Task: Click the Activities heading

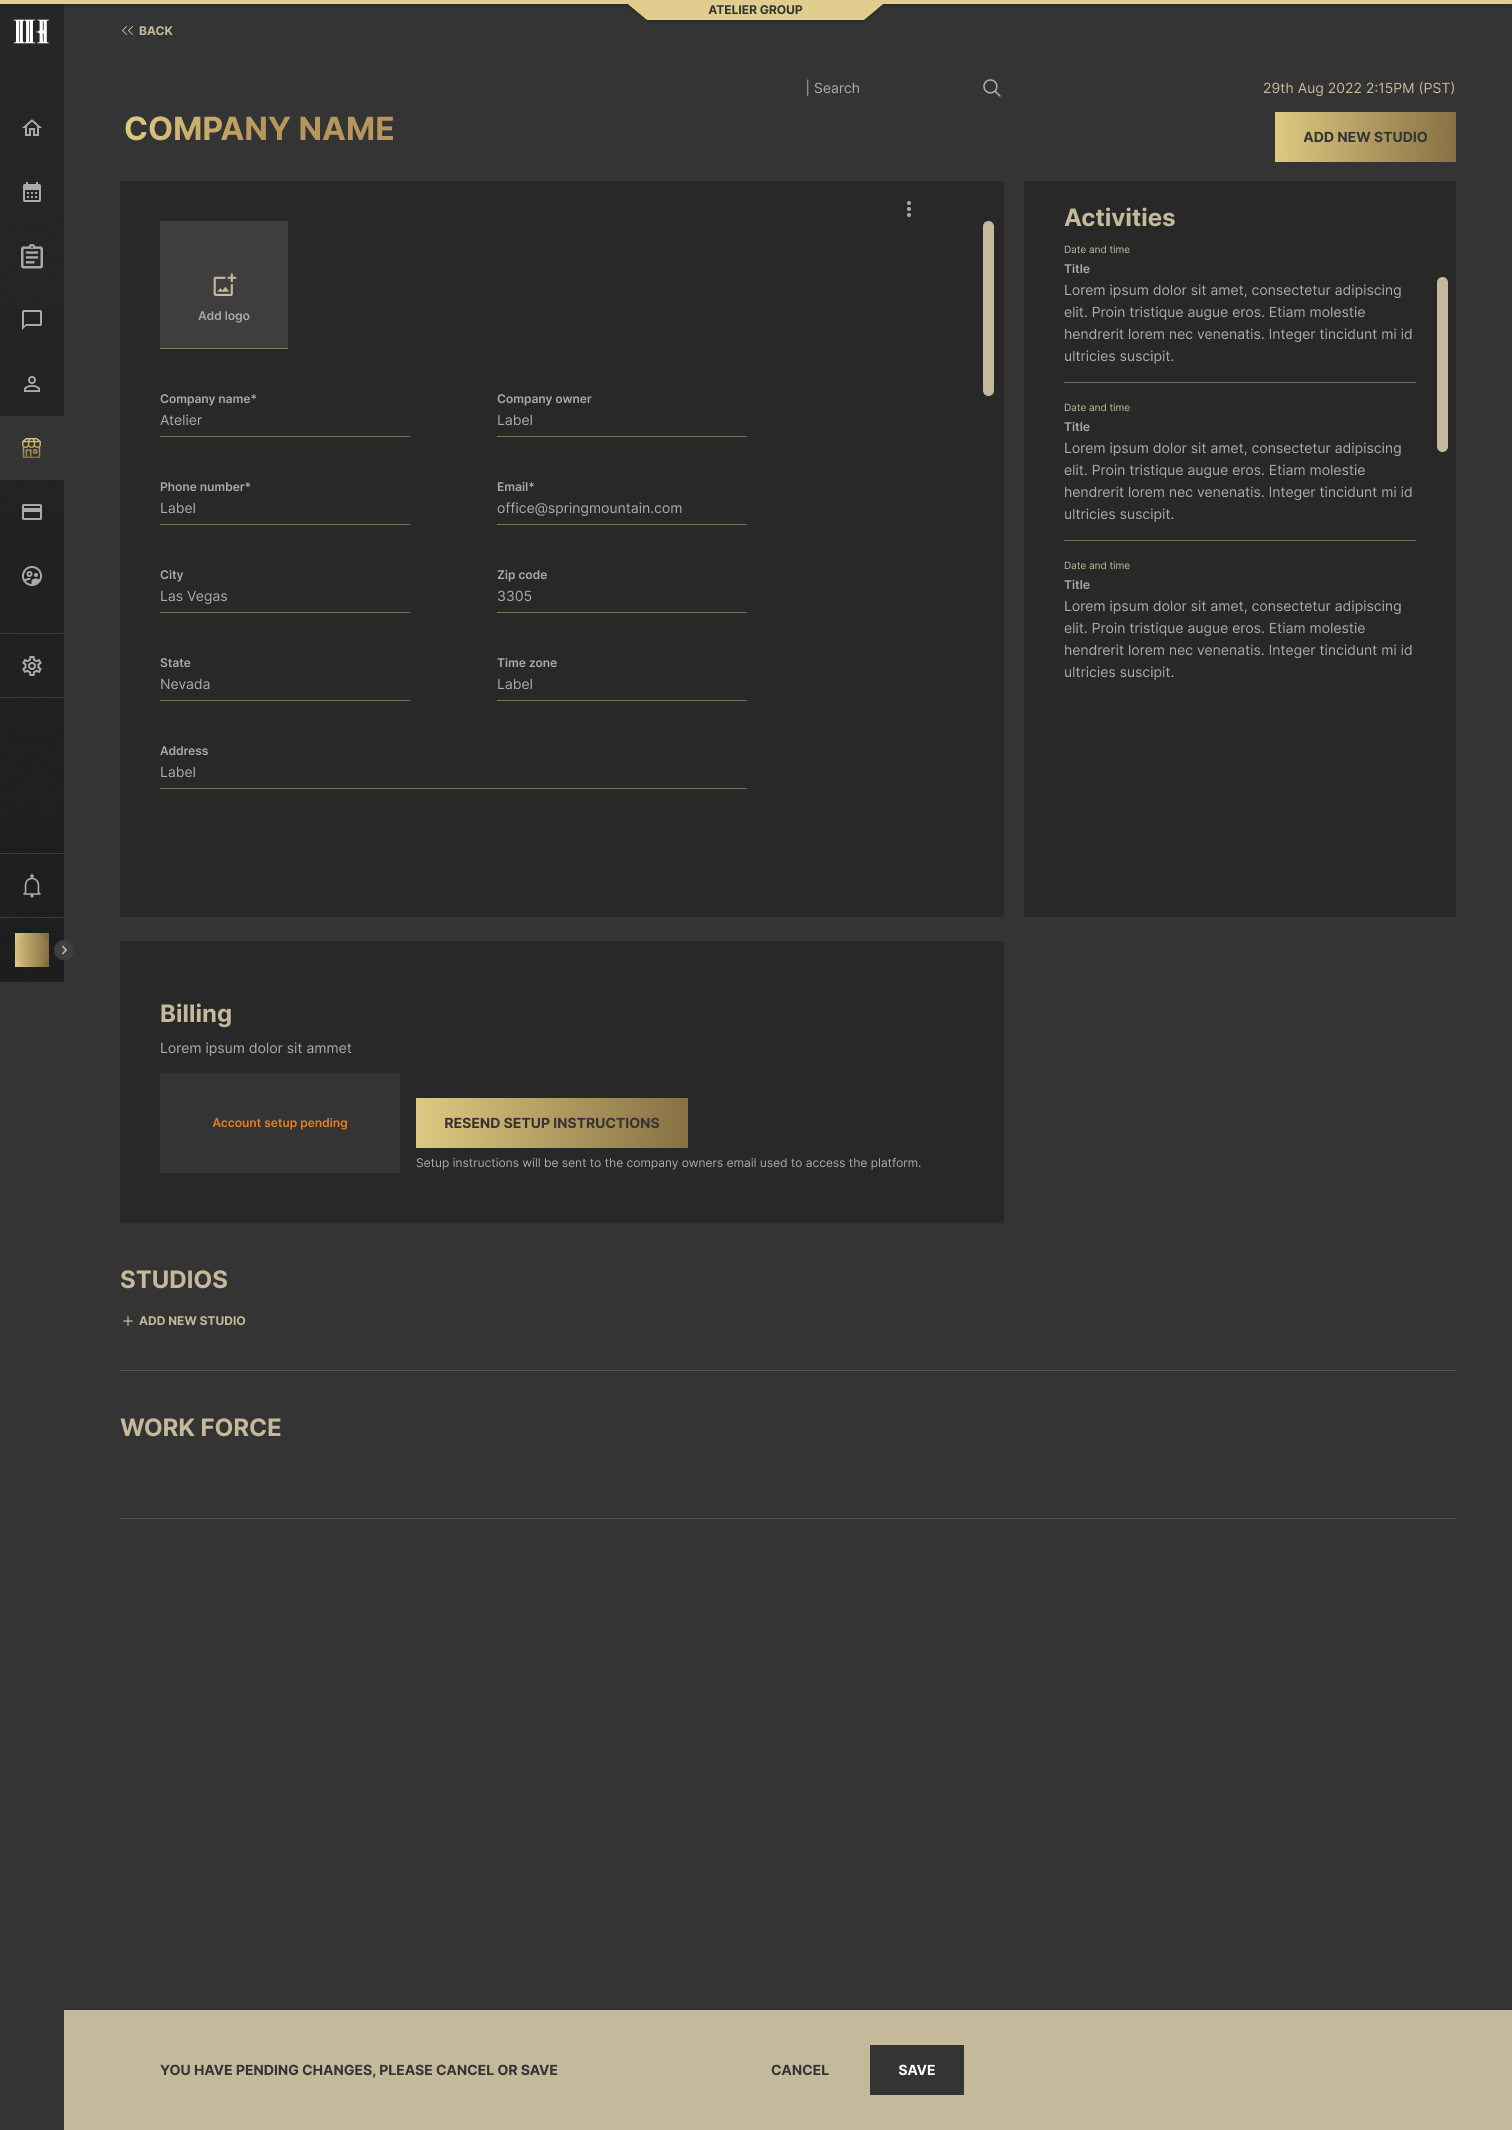Action: click(x=1120, y=218)
